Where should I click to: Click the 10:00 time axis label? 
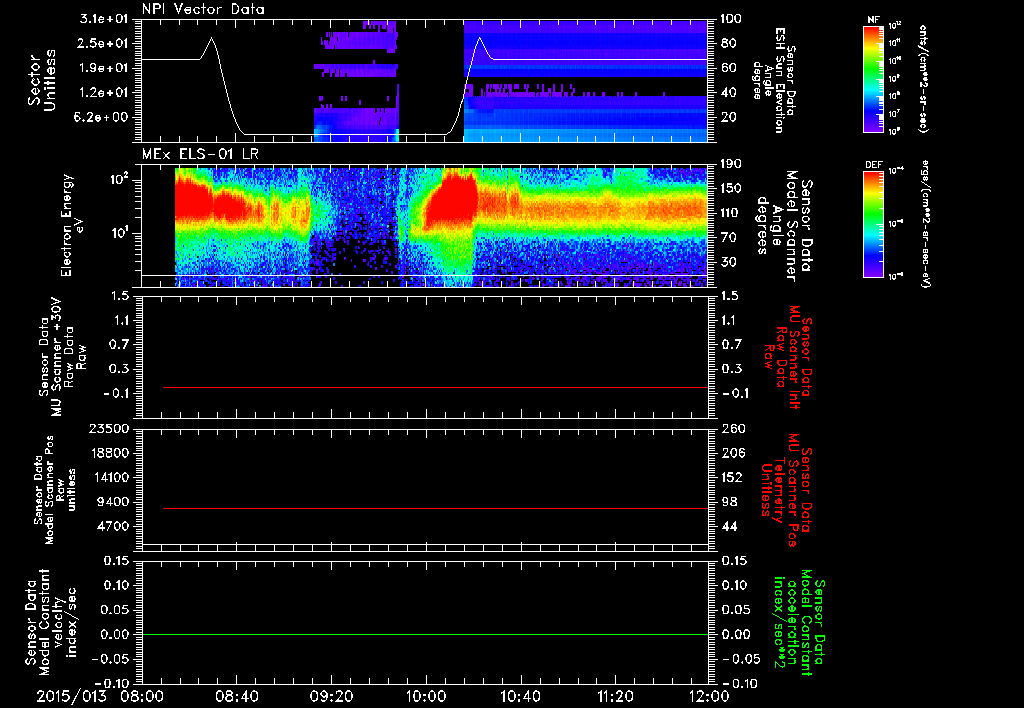[426, 696]
